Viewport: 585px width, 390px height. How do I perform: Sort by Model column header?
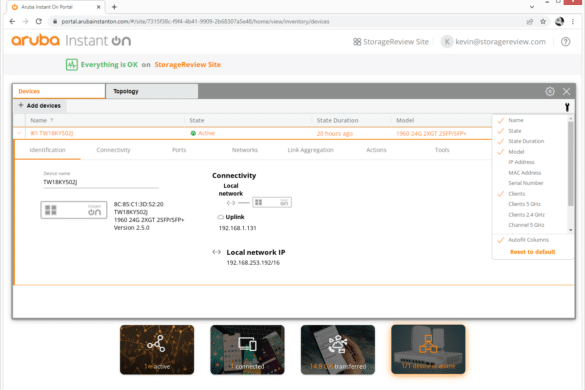[405, 120]
